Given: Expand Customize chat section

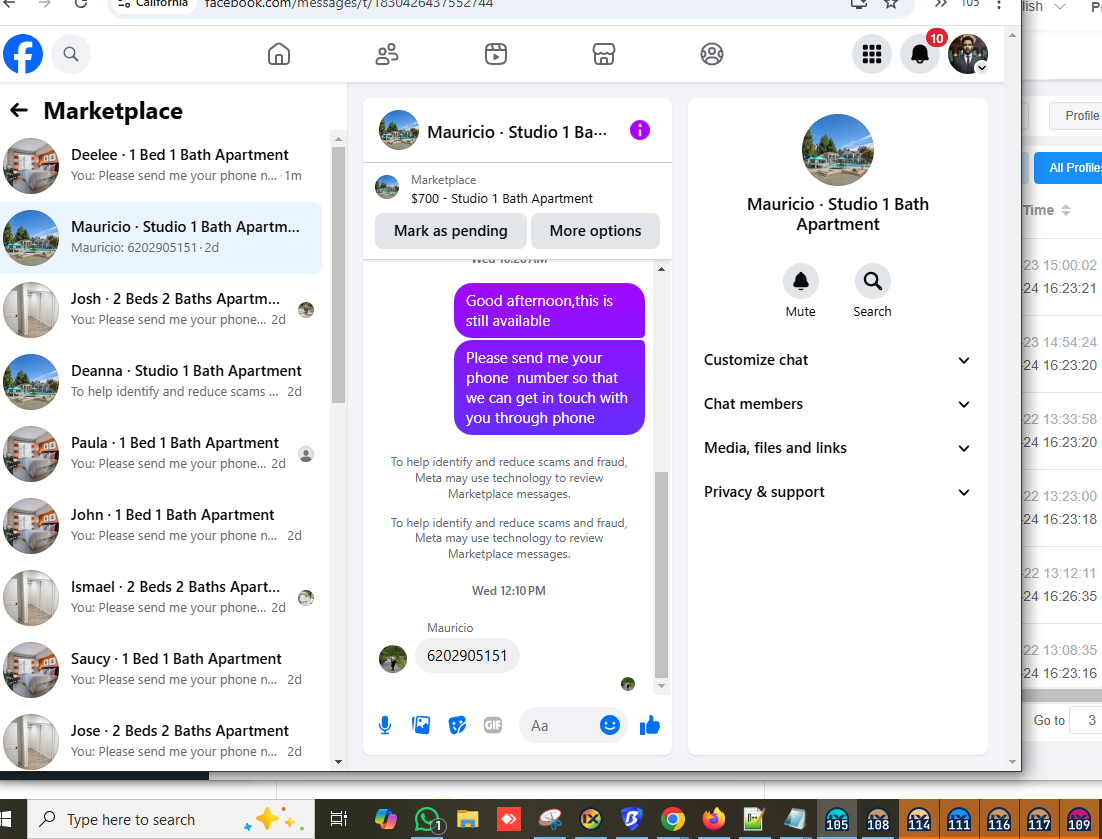Looking at the screenshot, I should point(837,360).
